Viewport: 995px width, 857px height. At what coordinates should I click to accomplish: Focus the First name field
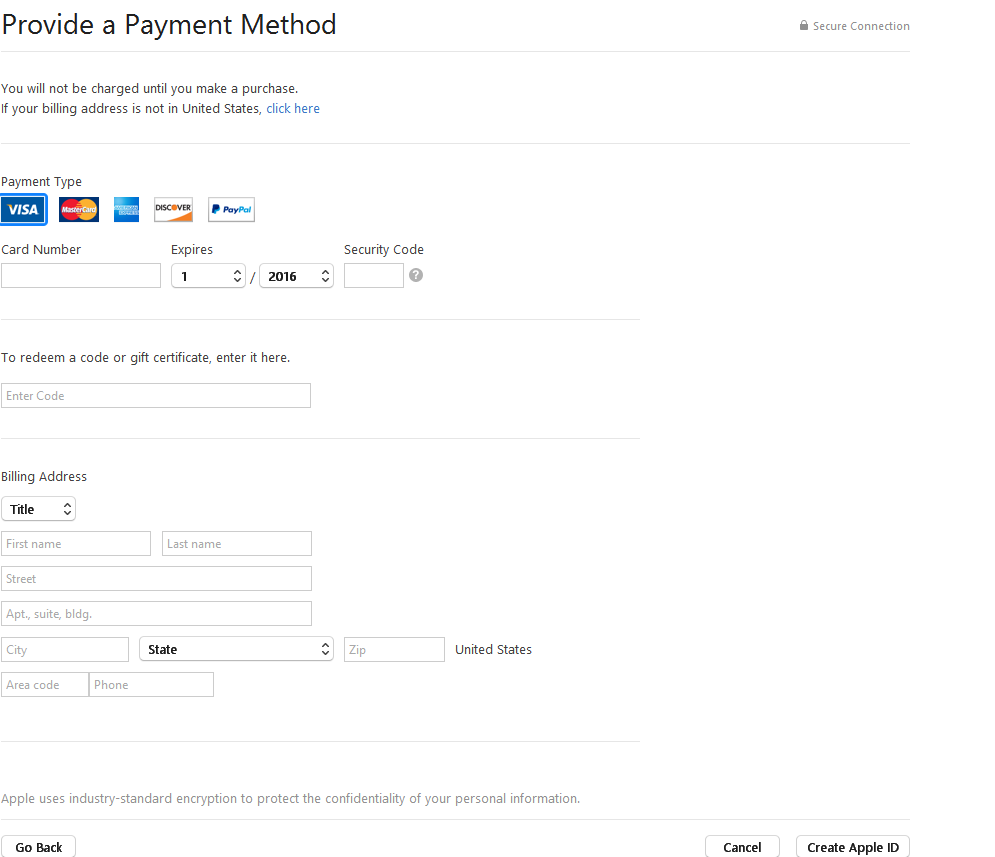[x=76, y=544]
